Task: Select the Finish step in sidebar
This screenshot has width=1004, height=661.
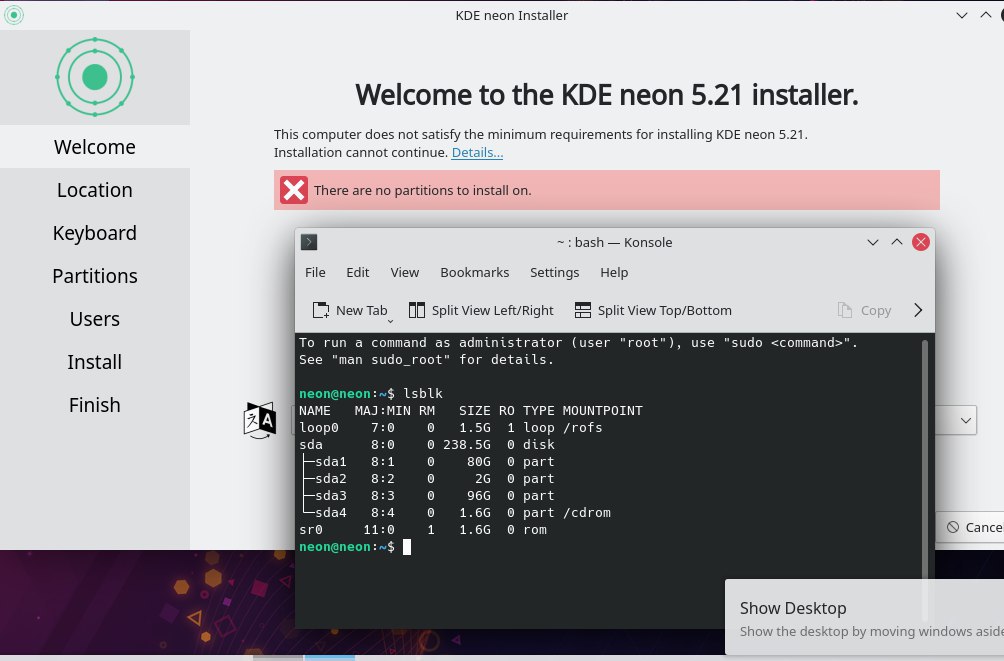Action: pos(95,404)
